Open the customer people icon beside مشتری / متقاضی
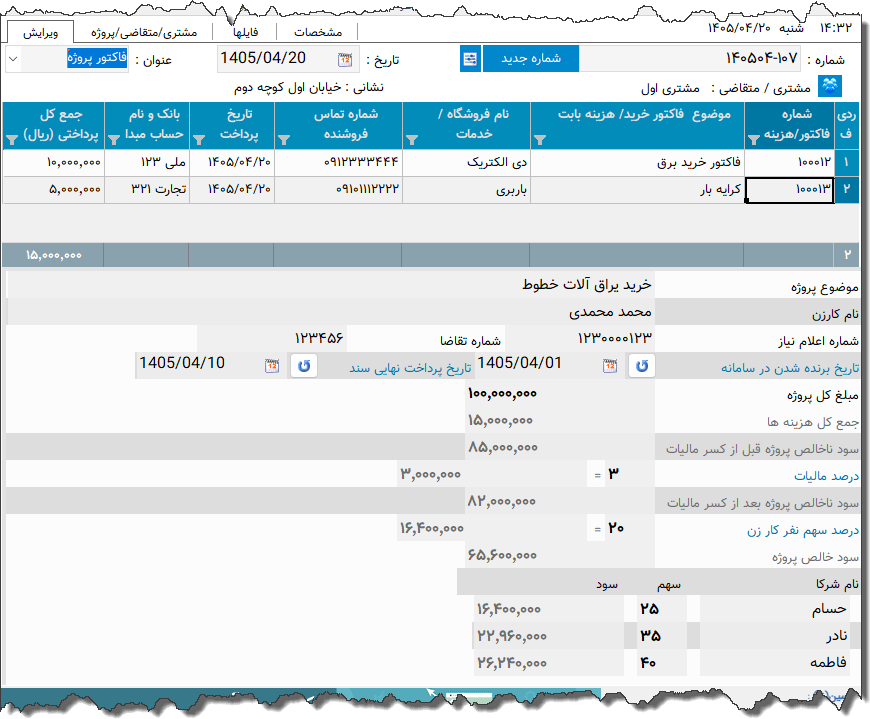This screenshot has height=719, width=870. (830, 86)
